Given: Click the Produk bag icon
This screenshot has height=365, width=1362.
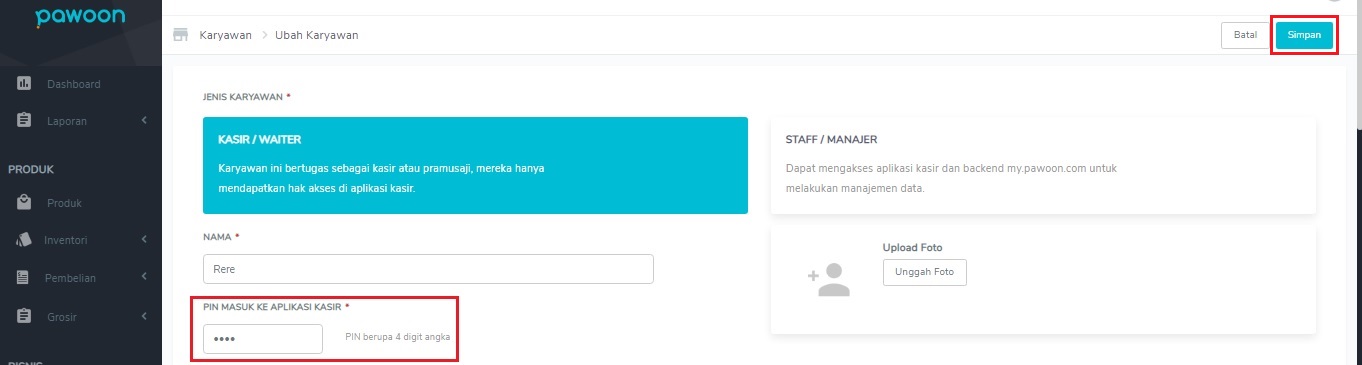Looking at the screenshot, I should 25,203.
